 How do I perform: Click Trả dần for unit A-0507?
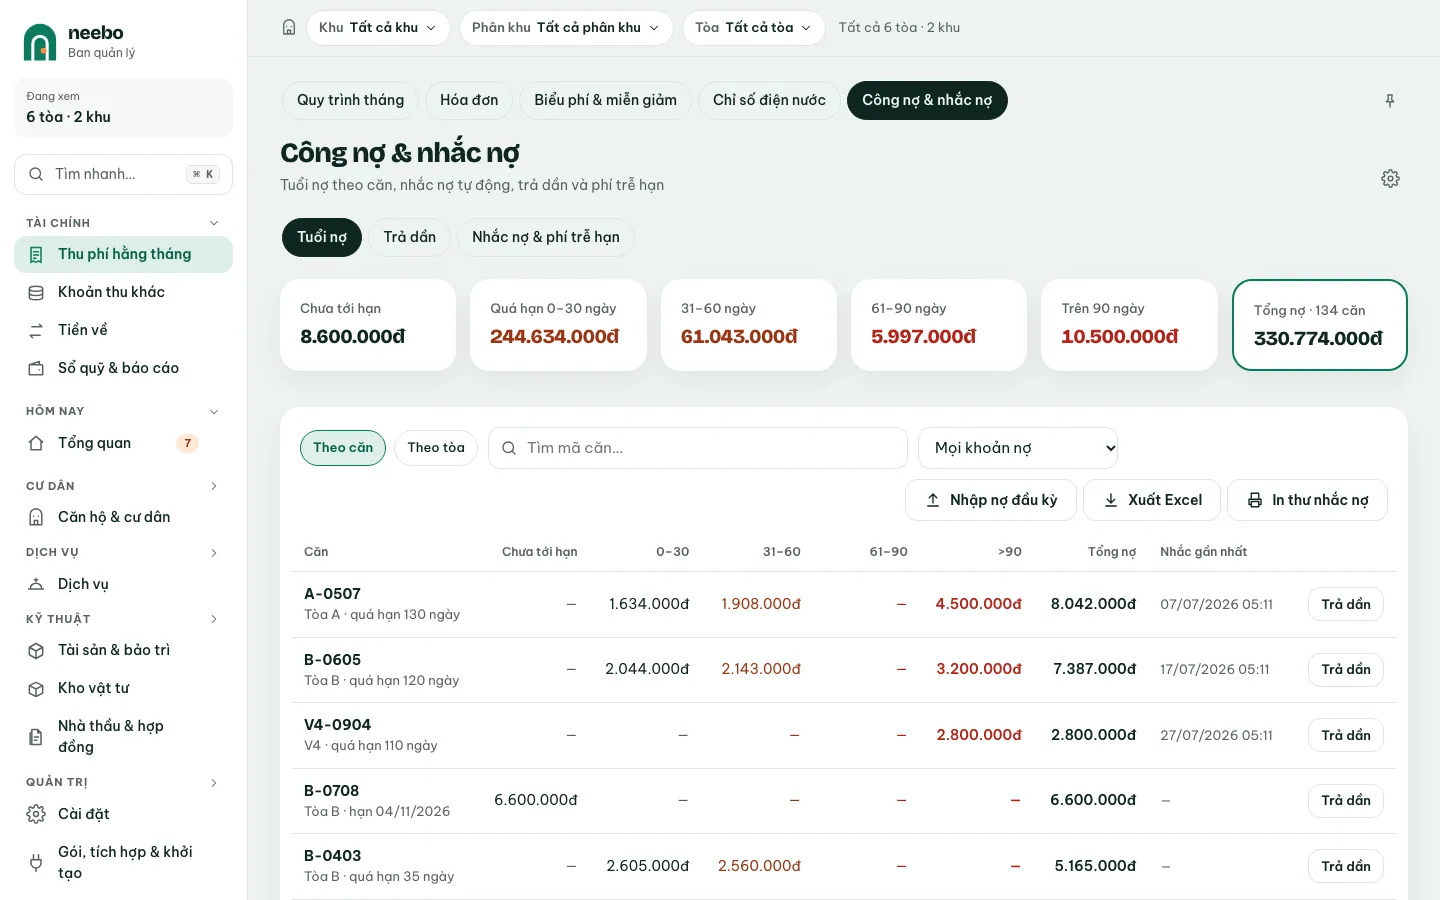(1346, 604)
